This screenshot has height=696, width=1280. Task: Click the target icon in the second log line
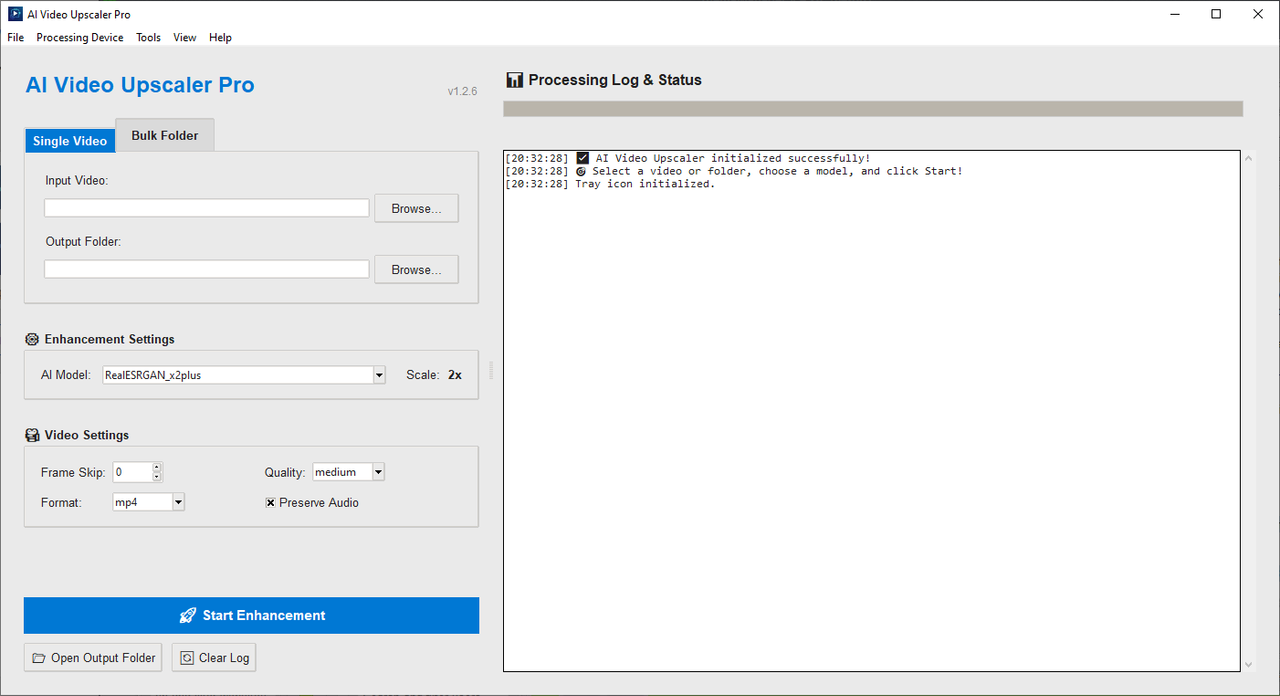click(581, 171)
